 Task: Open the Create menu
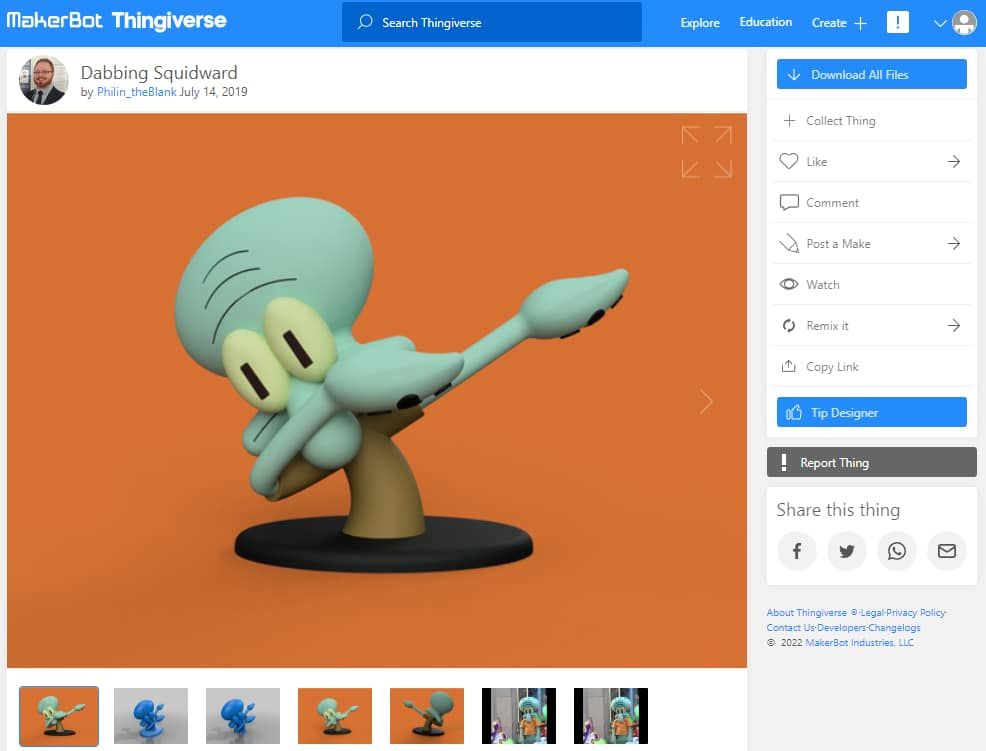pyautogui.click(x=837, y=22)
